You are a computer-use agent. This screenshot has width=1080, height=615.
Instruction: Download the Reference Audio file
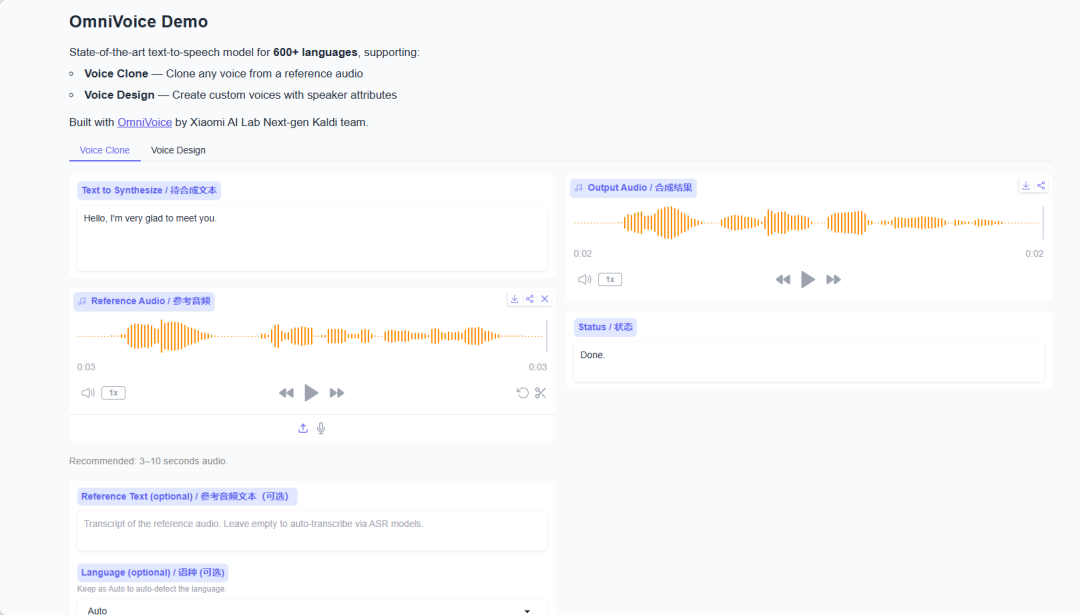tap(515, 299)
